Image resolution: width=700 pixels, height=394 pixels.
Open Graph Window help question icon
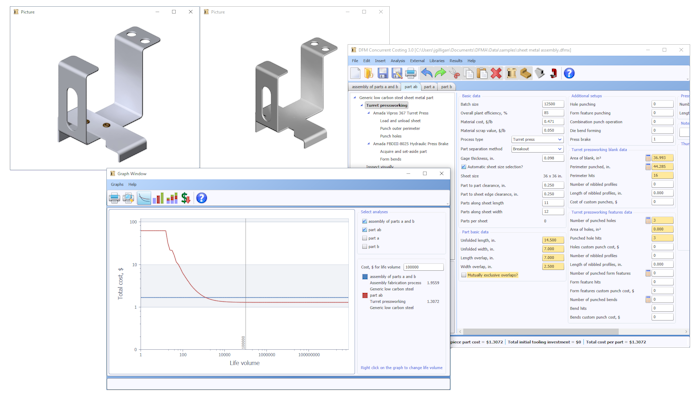[201, 198]
